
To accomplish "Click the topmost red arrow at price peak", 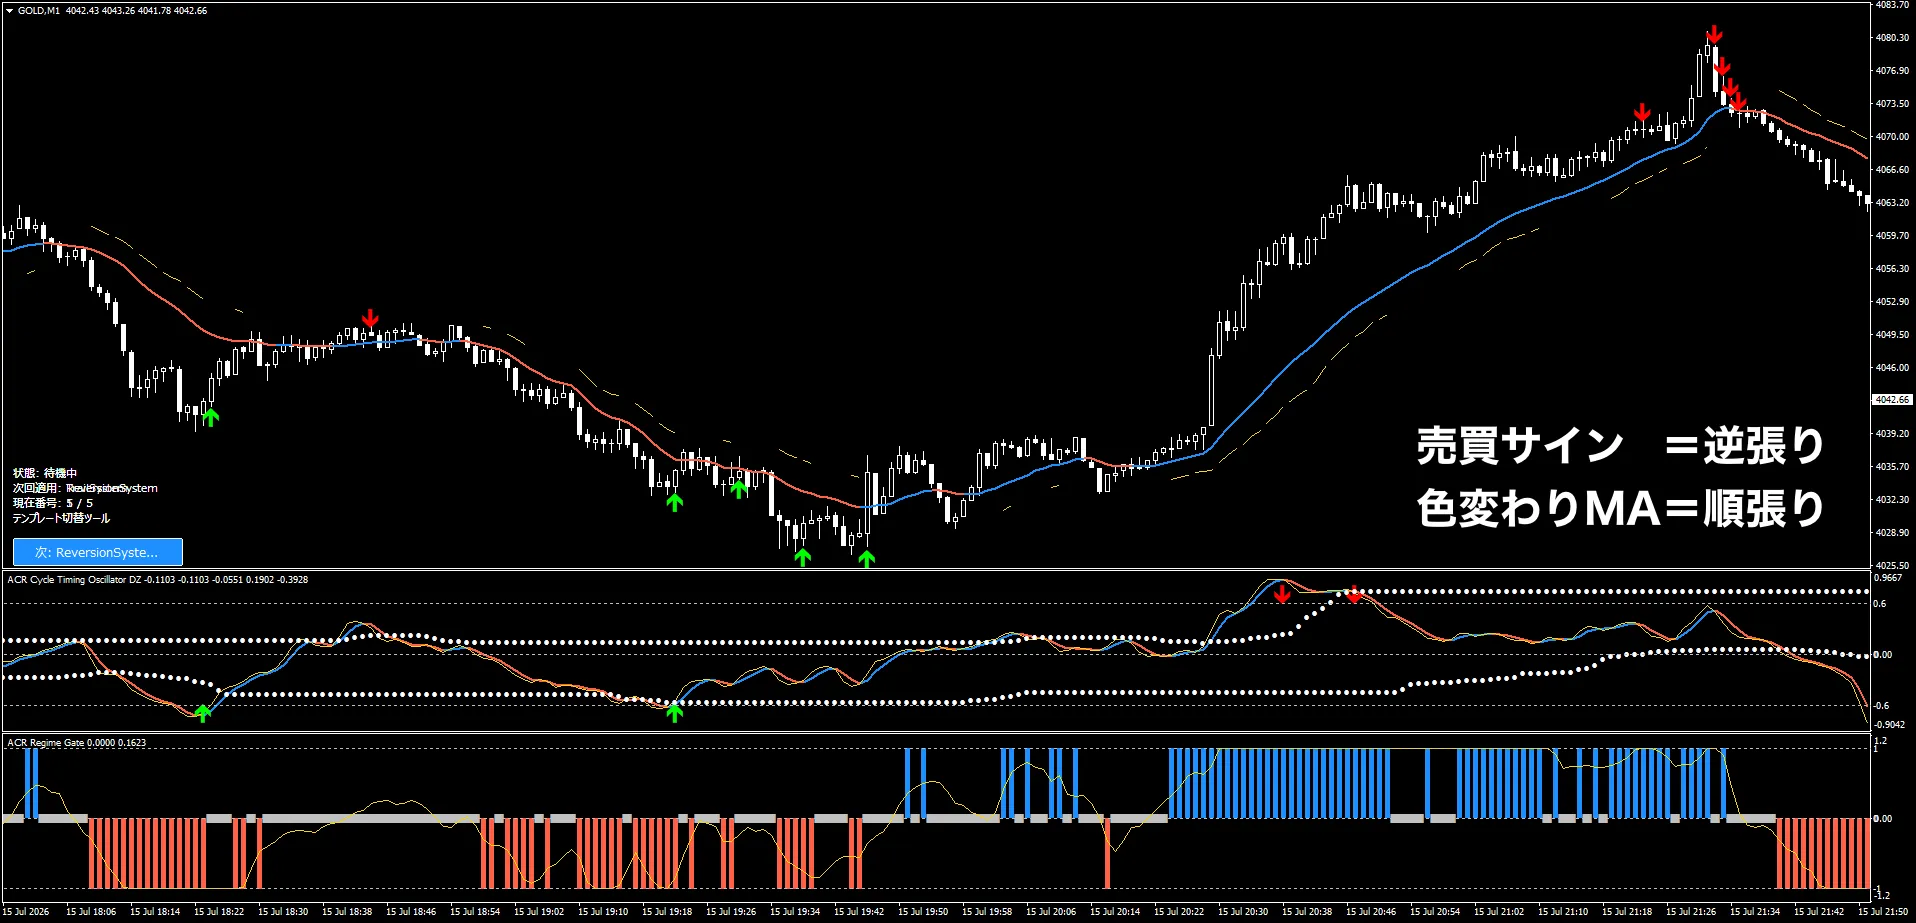I will click(x=1714, y=35).
